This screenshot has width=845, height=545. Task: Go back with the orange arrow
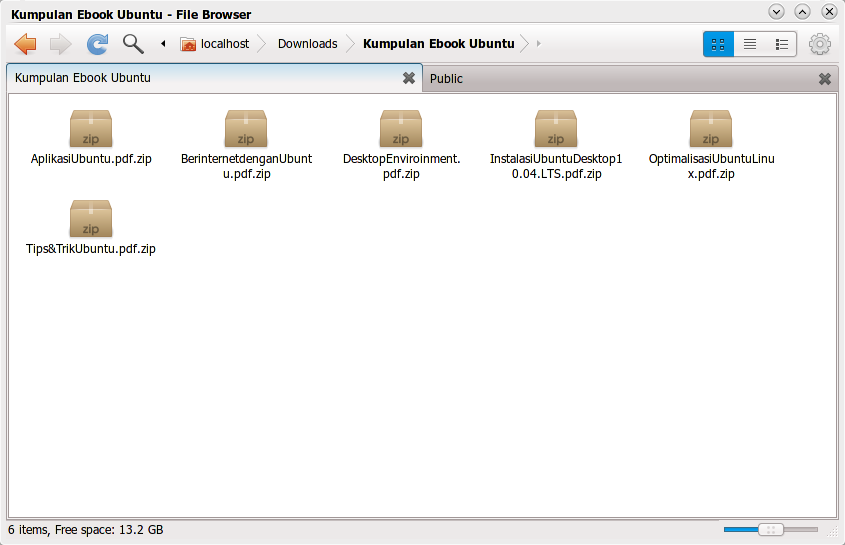25,44
